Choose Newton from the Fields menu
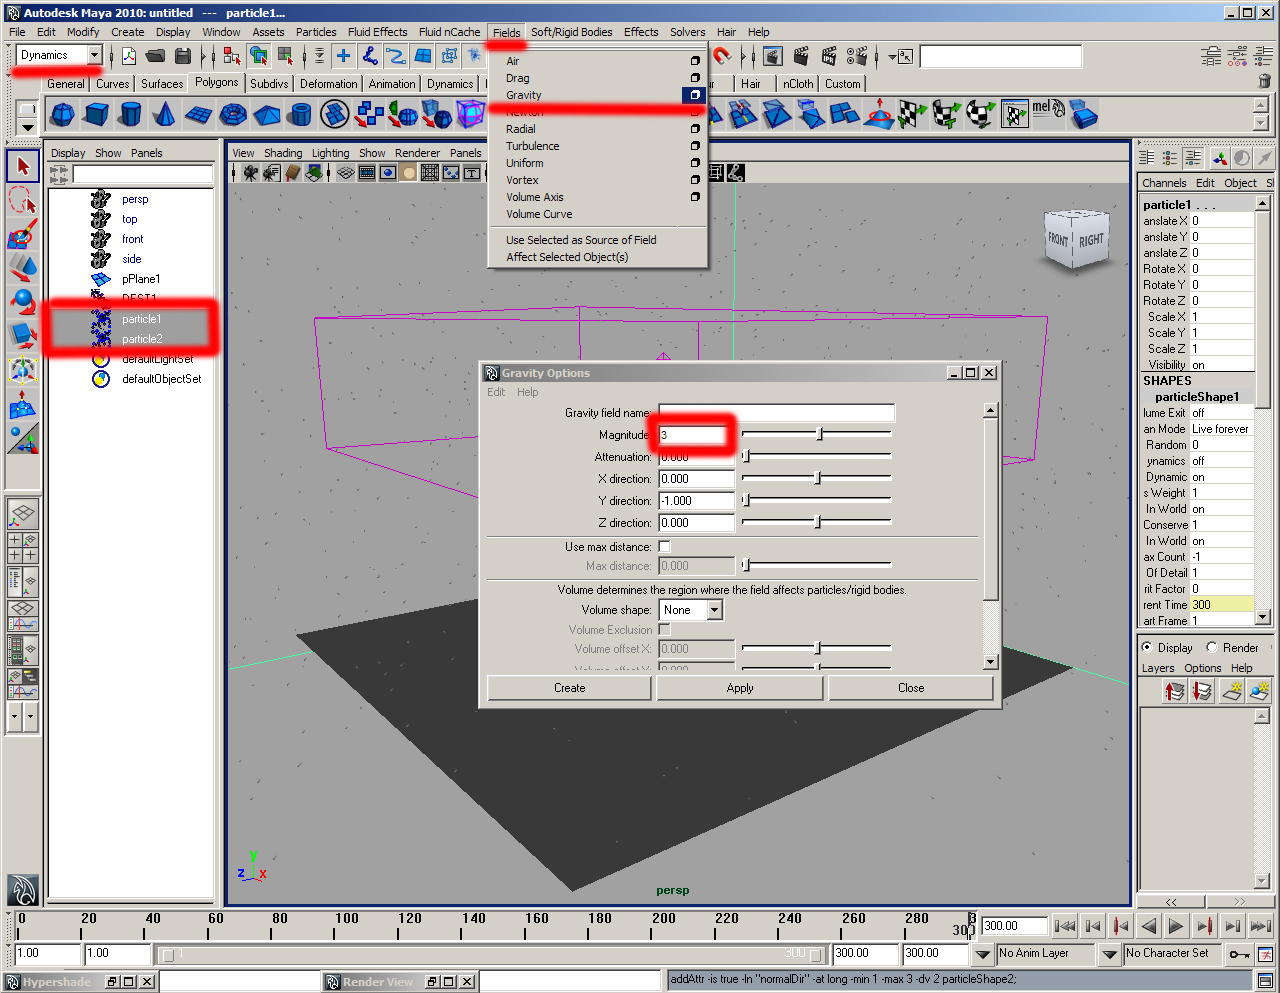The image size is (1280, 993). point(525,112)
